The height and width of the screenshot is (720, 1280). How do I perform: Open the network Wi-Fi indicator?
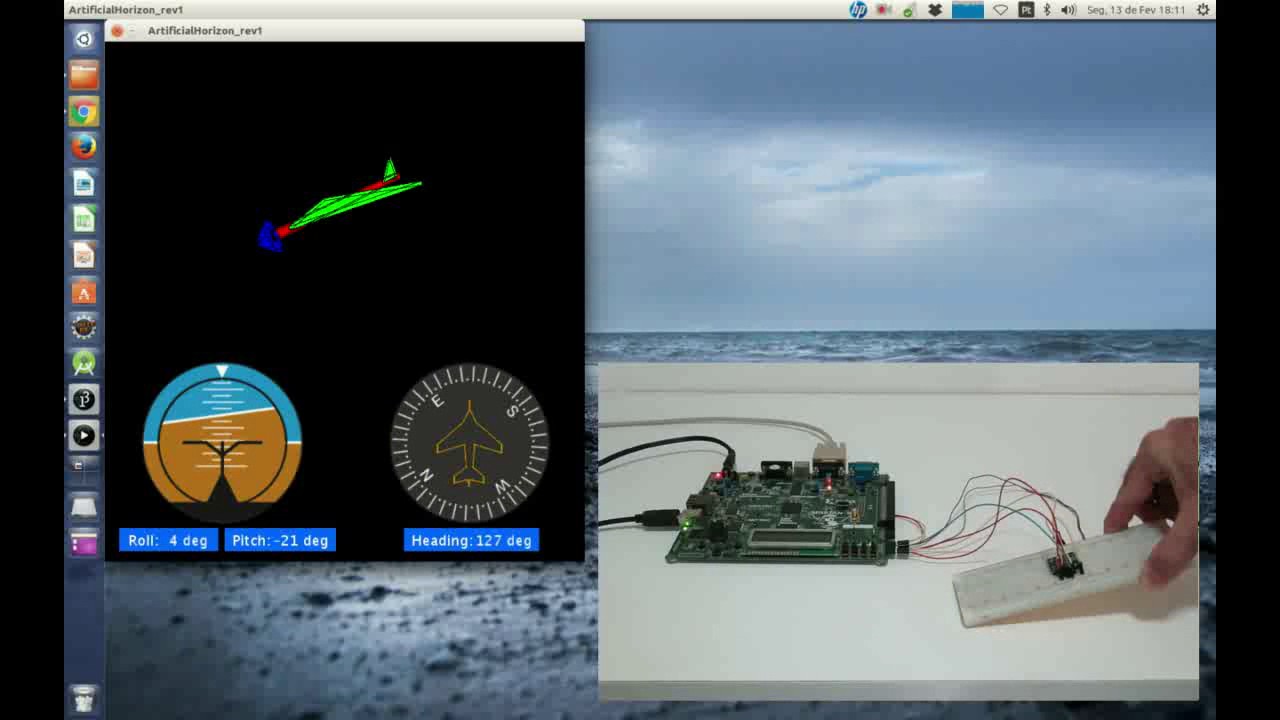[x=1001, y=10]
